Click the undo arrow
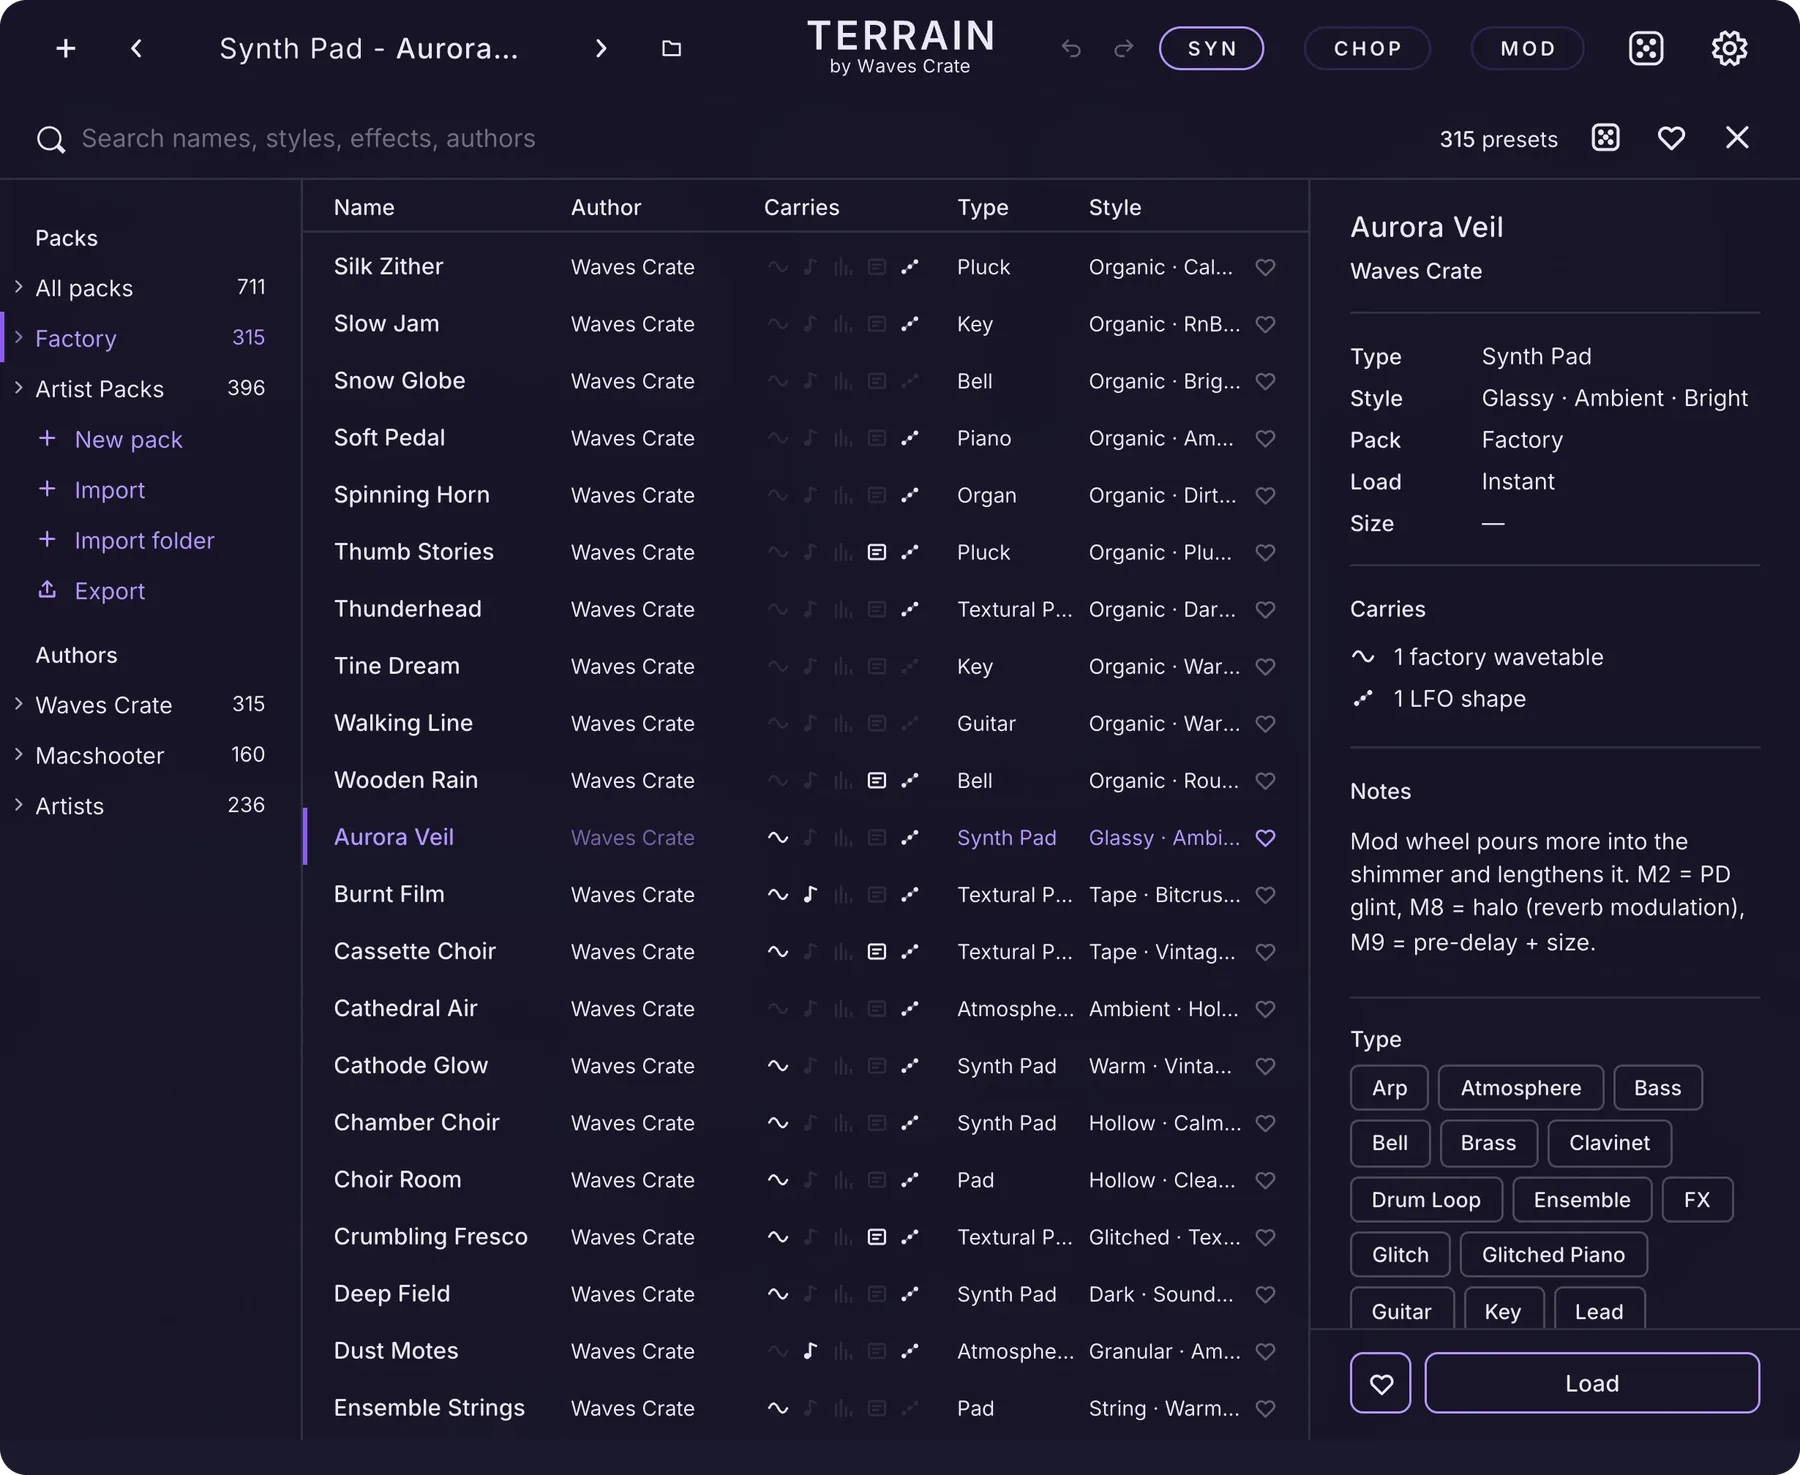 point(1071,48)
